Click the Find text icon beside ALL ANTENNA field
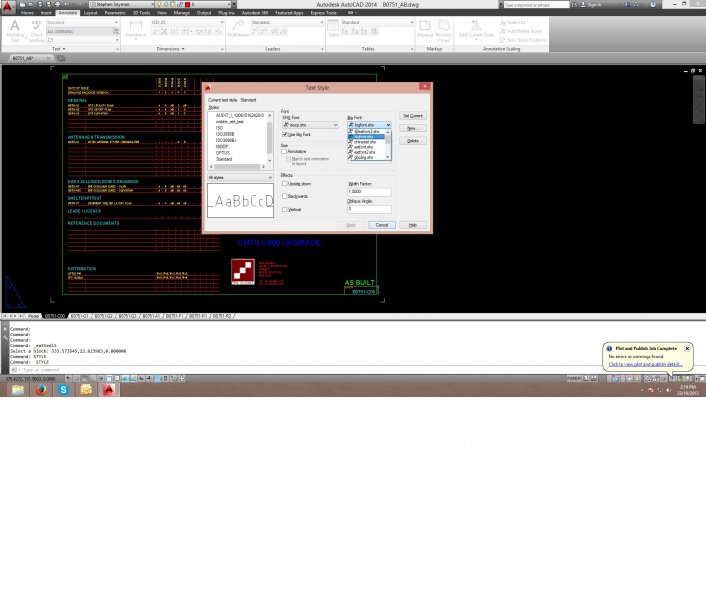The width and height of the screenshot is (706, 600). pos(116,31)
